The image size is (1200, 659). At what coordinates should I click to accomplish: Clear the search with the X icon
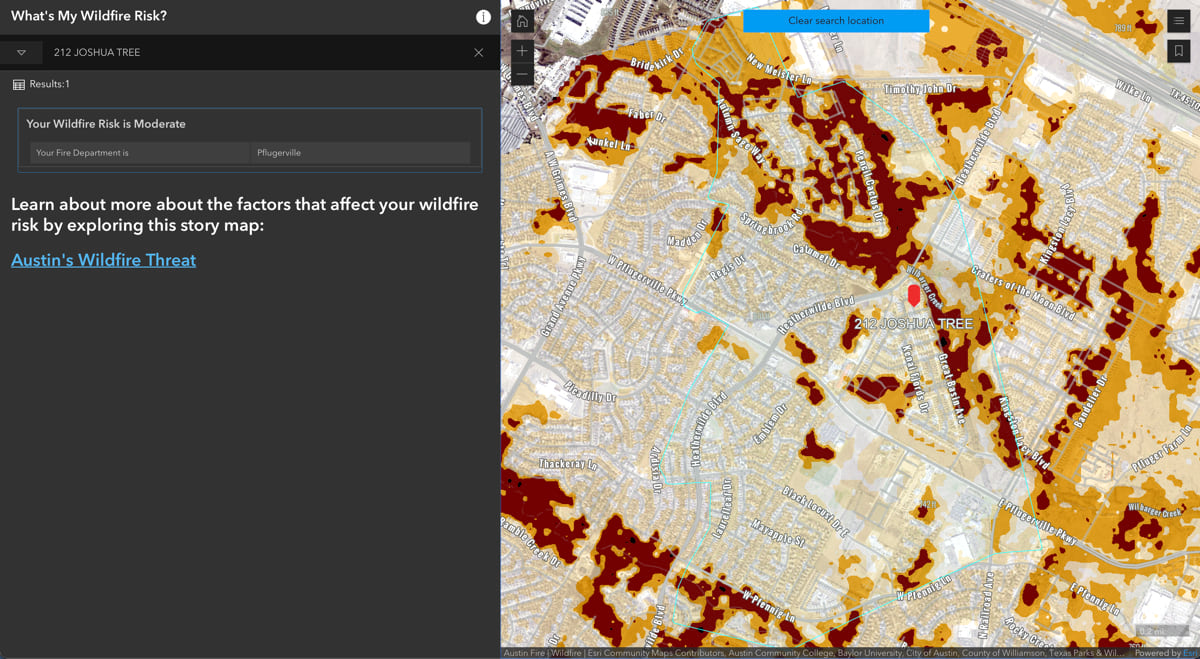478,52
